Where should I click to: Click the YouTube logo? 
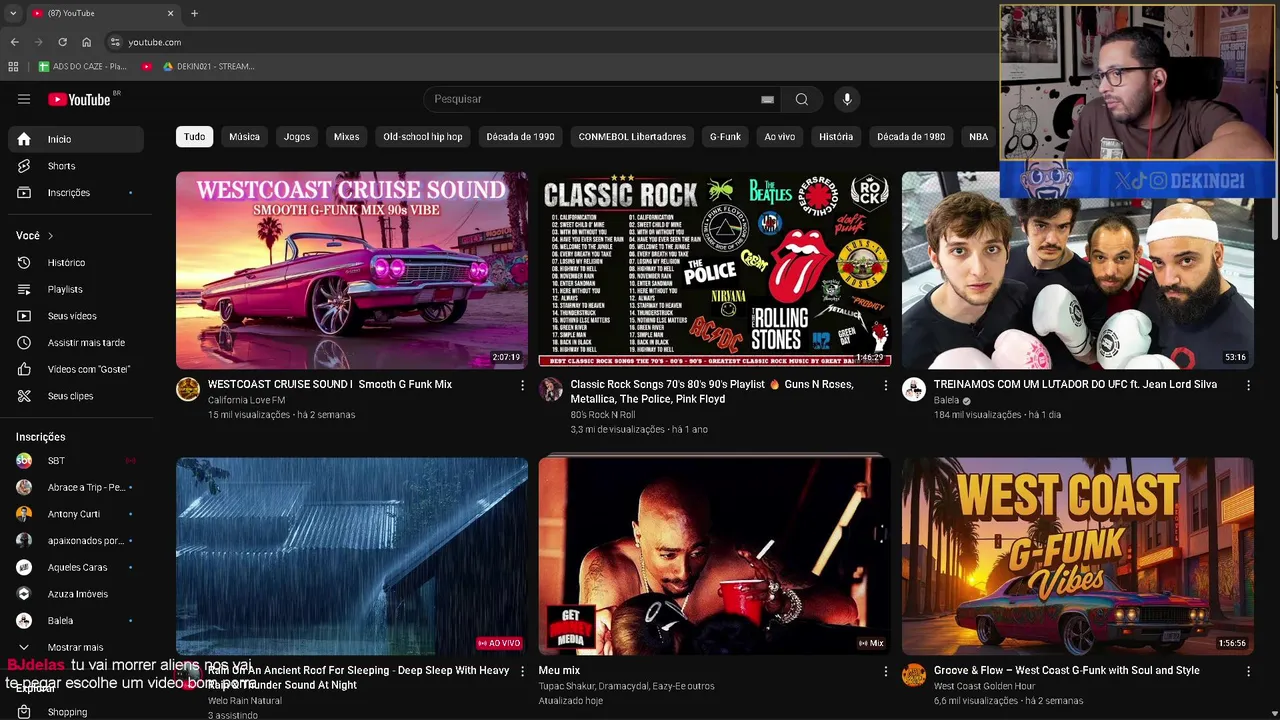click(79, 99)
